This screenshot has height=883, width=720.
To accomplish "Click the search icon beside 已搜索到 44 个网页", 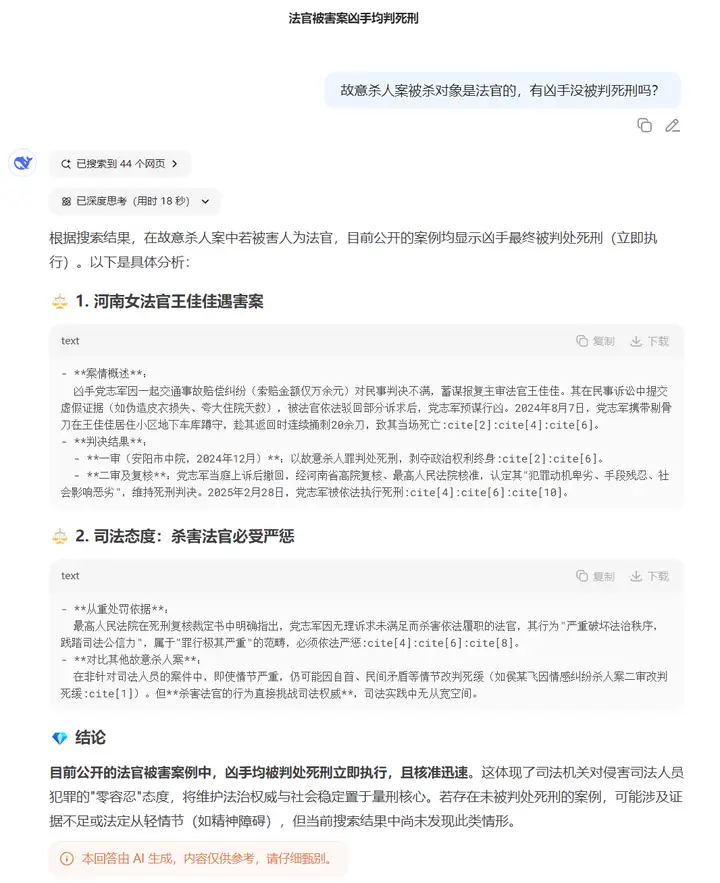I will click(x=66, y=164).
